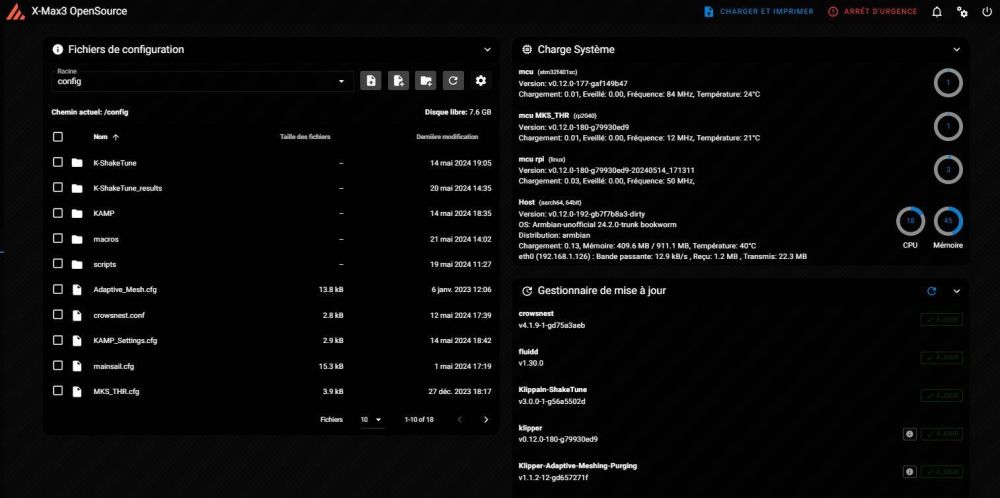Image resolution: width=1000 pixels, height=498 pixels.
Task: Open the settings gears icon in header
Action: pyautogui.click(x=962, y=11)
